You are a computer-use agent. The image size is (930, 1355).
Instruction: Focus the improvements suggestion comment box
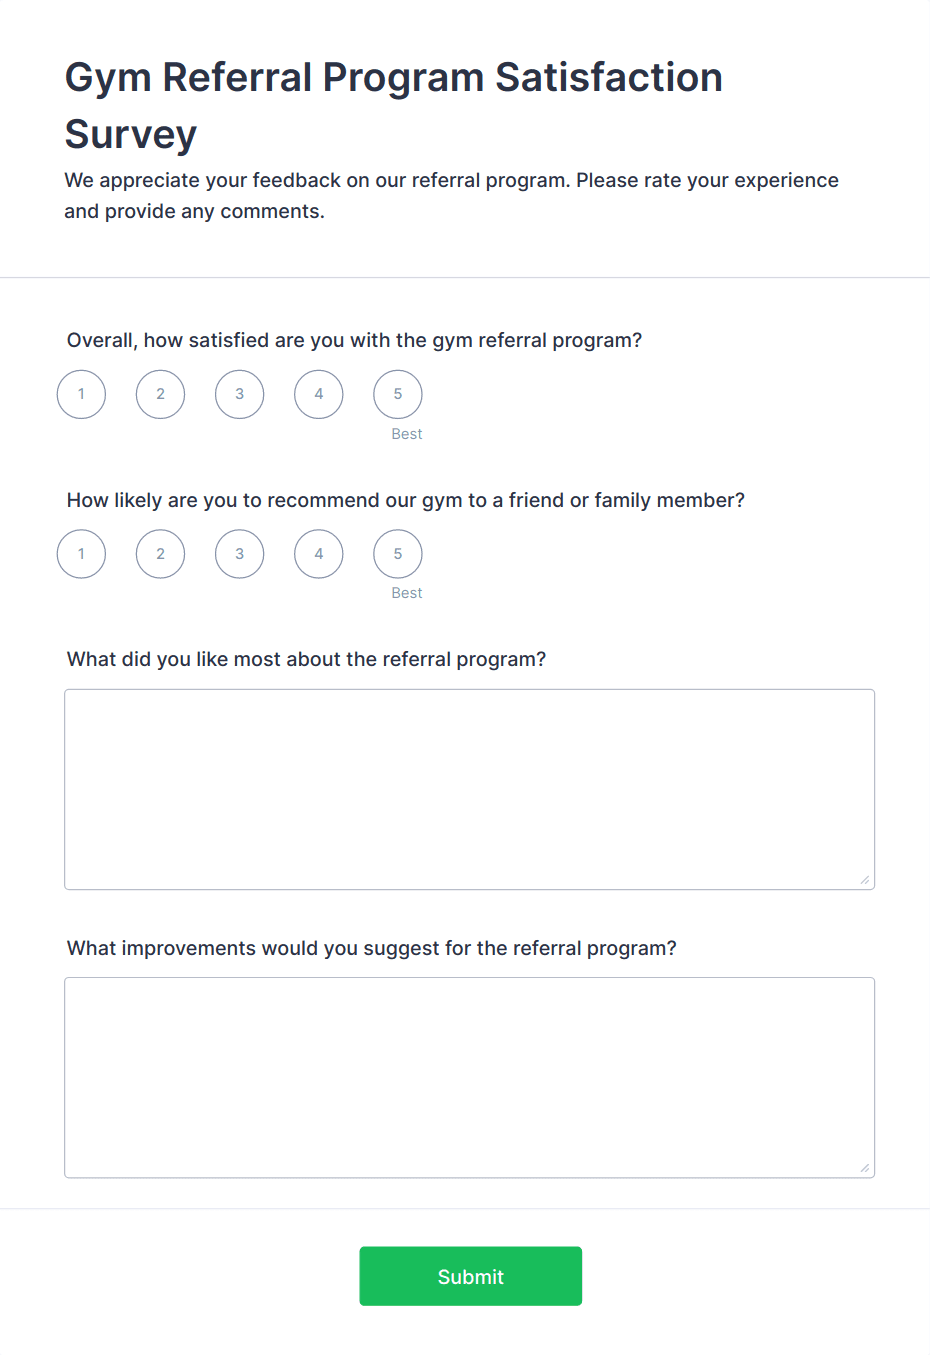(x=469, y=1077)
